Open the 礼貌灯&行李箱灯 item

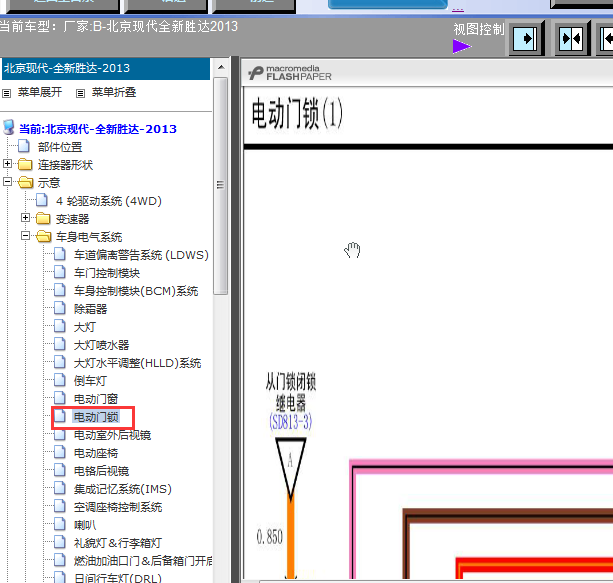point(118,543)
